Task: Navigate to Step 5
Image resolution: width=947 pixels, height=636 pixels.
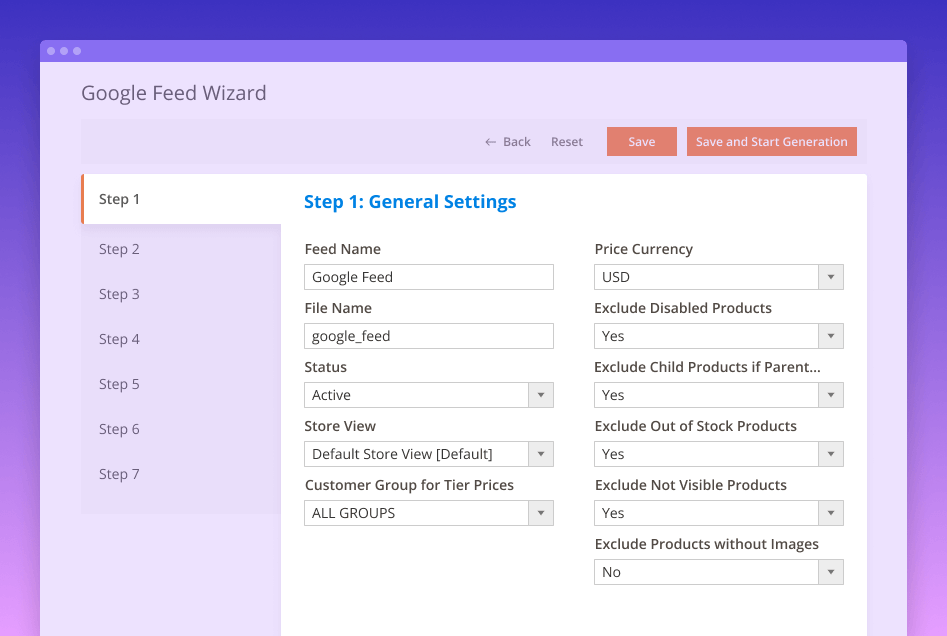Action: point(181,384)
